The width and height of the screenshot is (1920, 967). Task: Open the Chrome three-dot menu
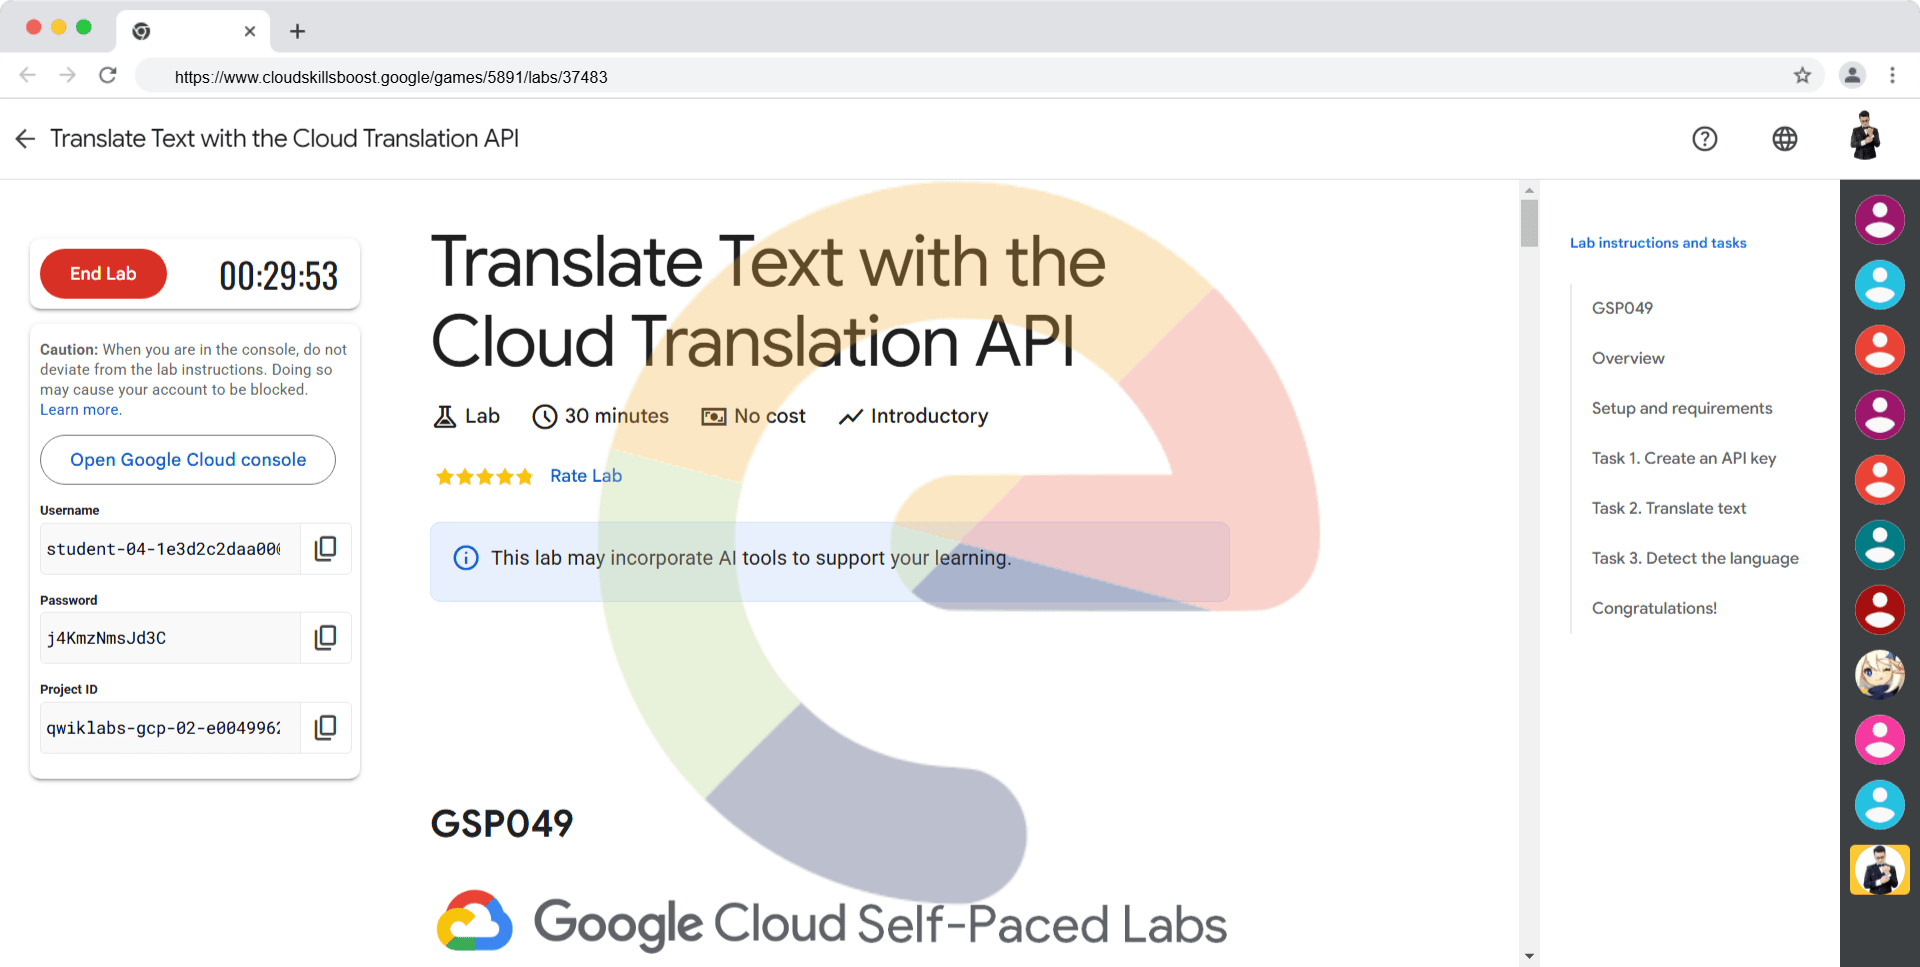pos(1892,76)
